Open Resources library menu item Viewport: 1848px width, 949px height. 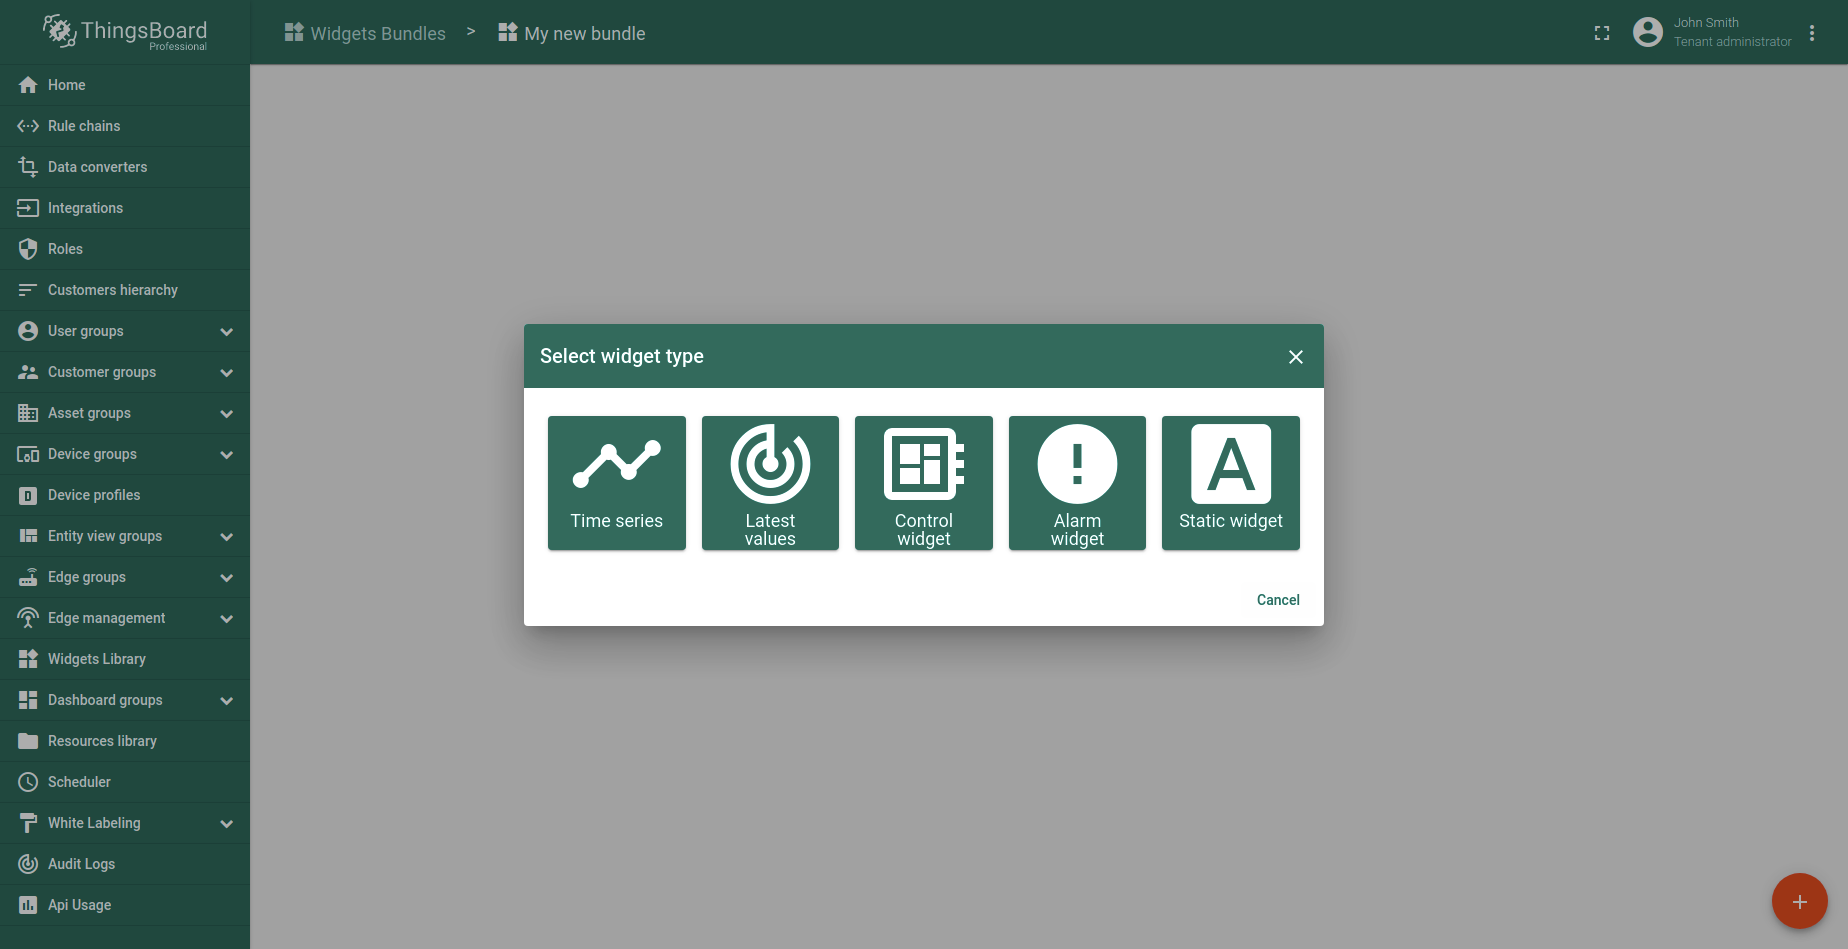(125, 741)
